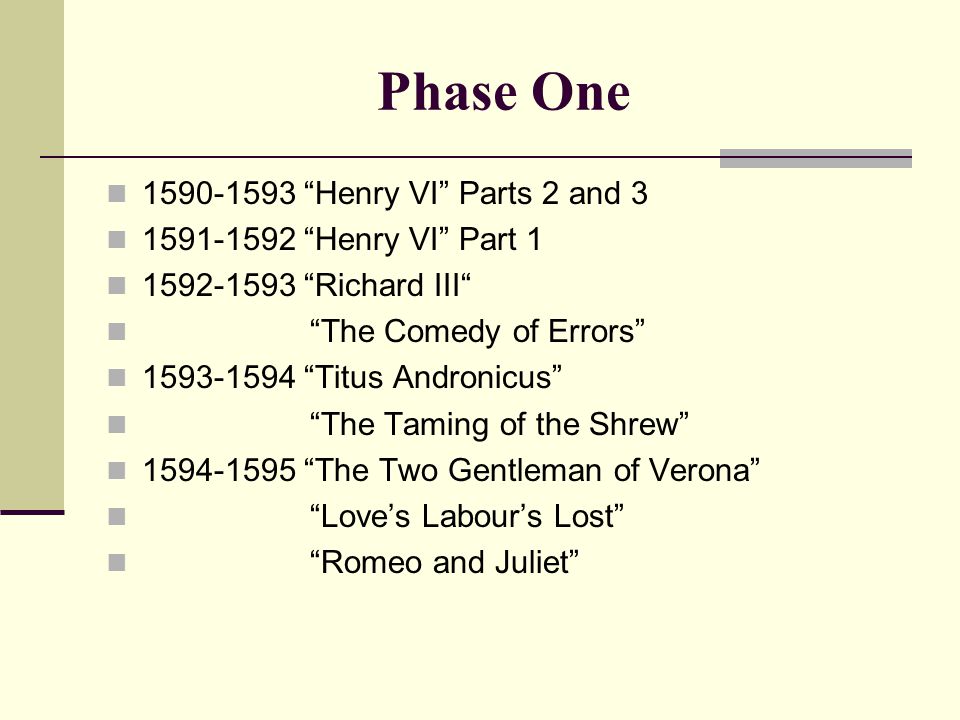Viewport: 960px width, 720px height.
Task: Click the gray accent bar under the title
Action: click(816, 158)
